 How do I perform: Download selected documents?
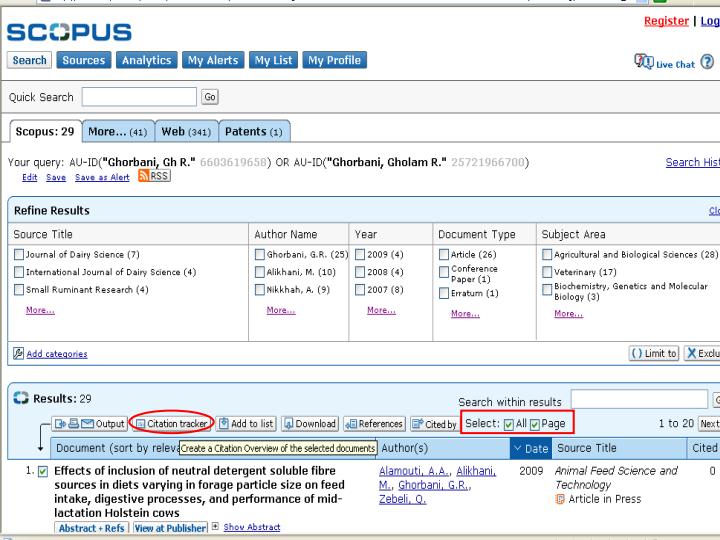coord(310,423)
